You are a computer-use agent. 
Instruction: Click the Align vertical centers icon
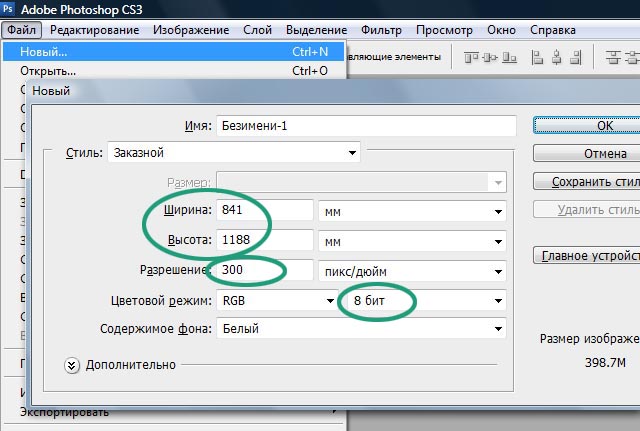[488, 58]
